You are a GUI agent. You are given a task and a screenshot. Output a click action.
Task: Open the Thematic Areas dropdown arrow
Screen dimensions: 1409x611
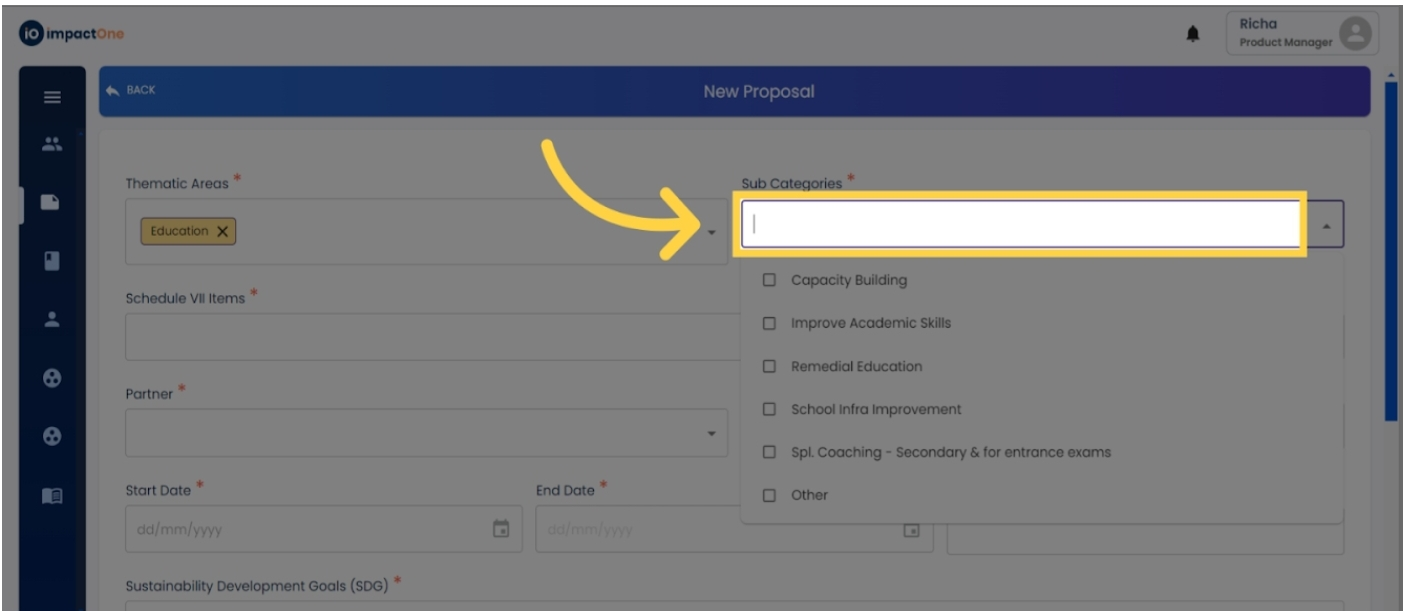[711, 232]
